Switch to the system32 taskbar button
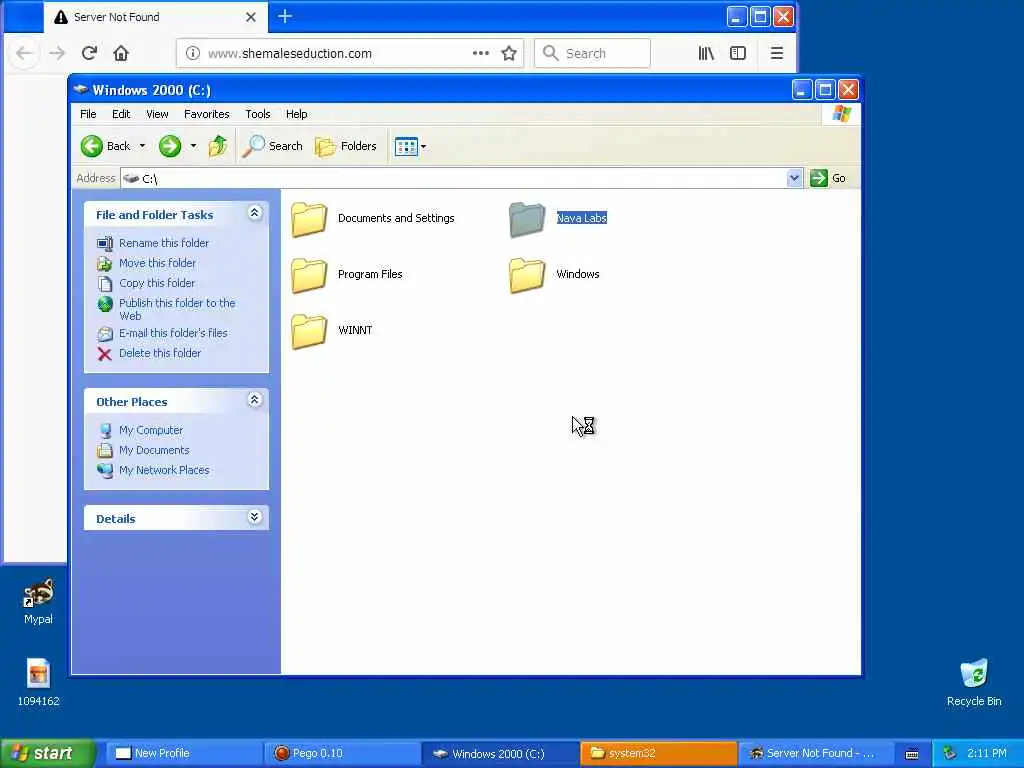Viewport: 1024px width, 768px height. click(658, 753)
